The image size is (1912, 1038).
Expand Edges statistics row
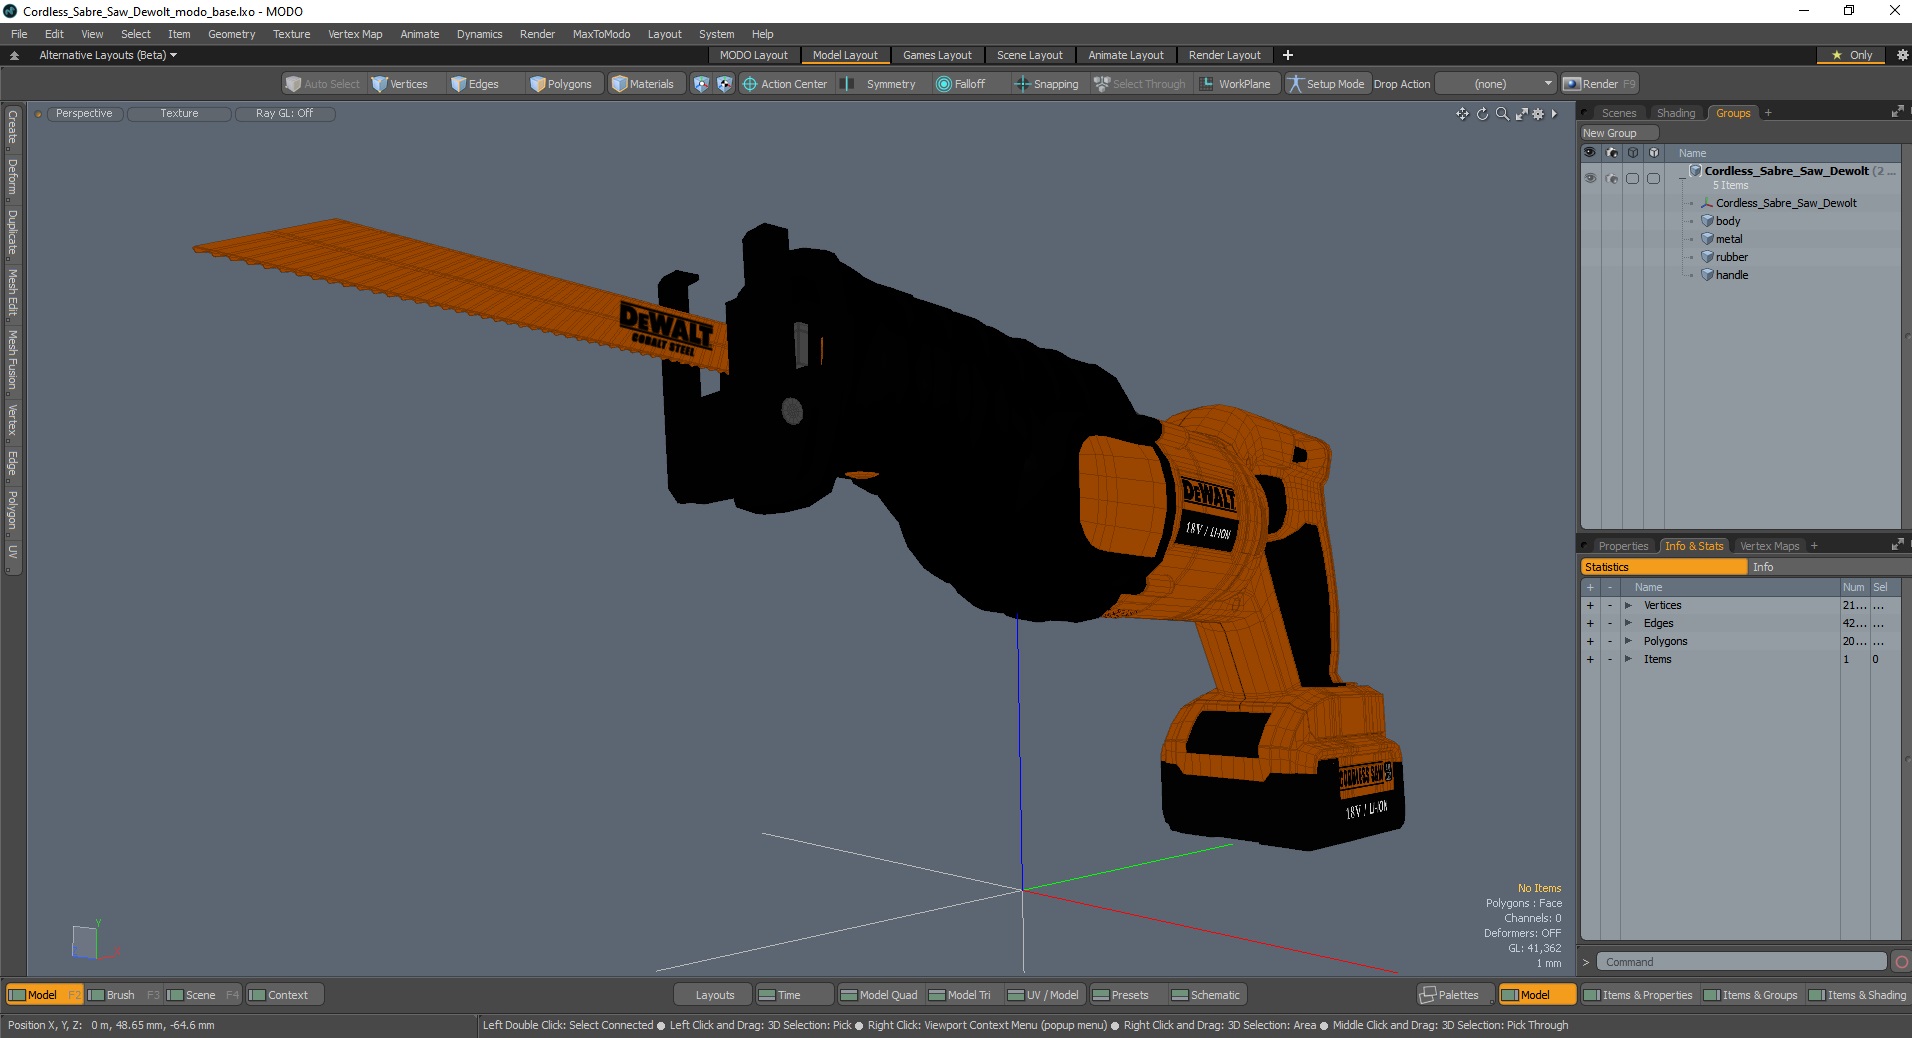coord(1628,623)
